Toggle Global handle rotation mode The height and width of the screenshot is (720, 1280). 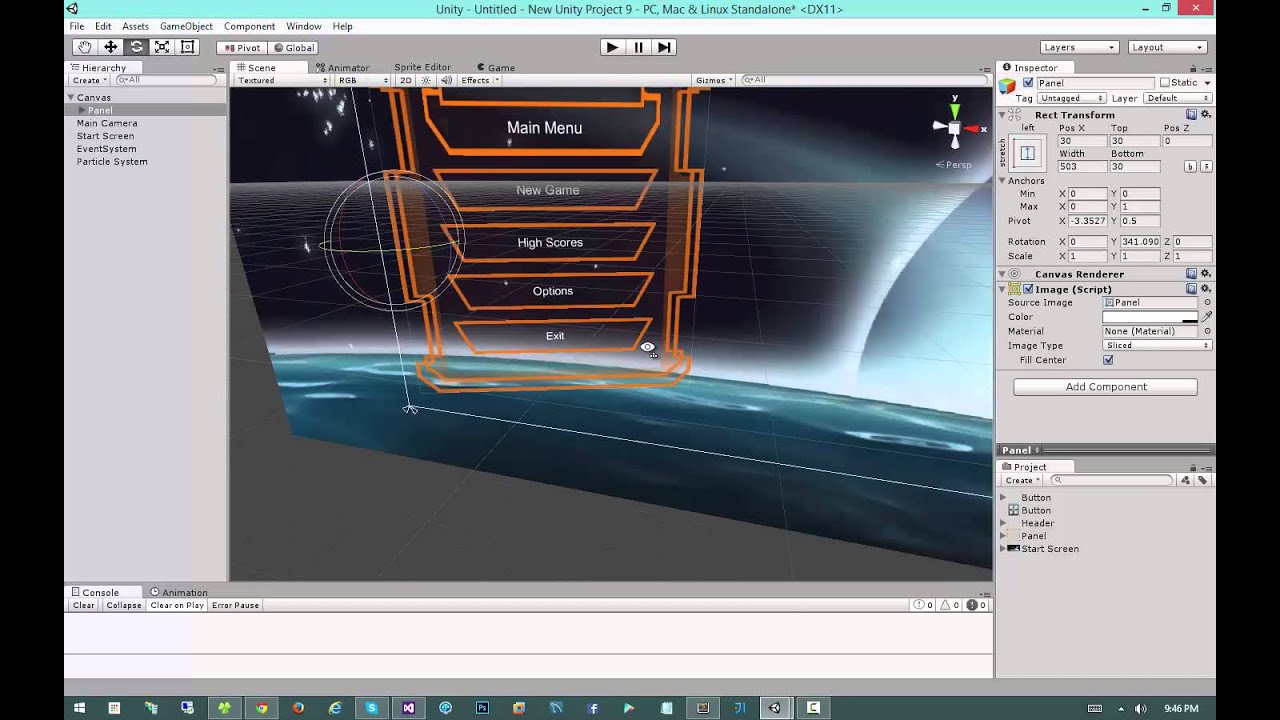coord(292,48)
